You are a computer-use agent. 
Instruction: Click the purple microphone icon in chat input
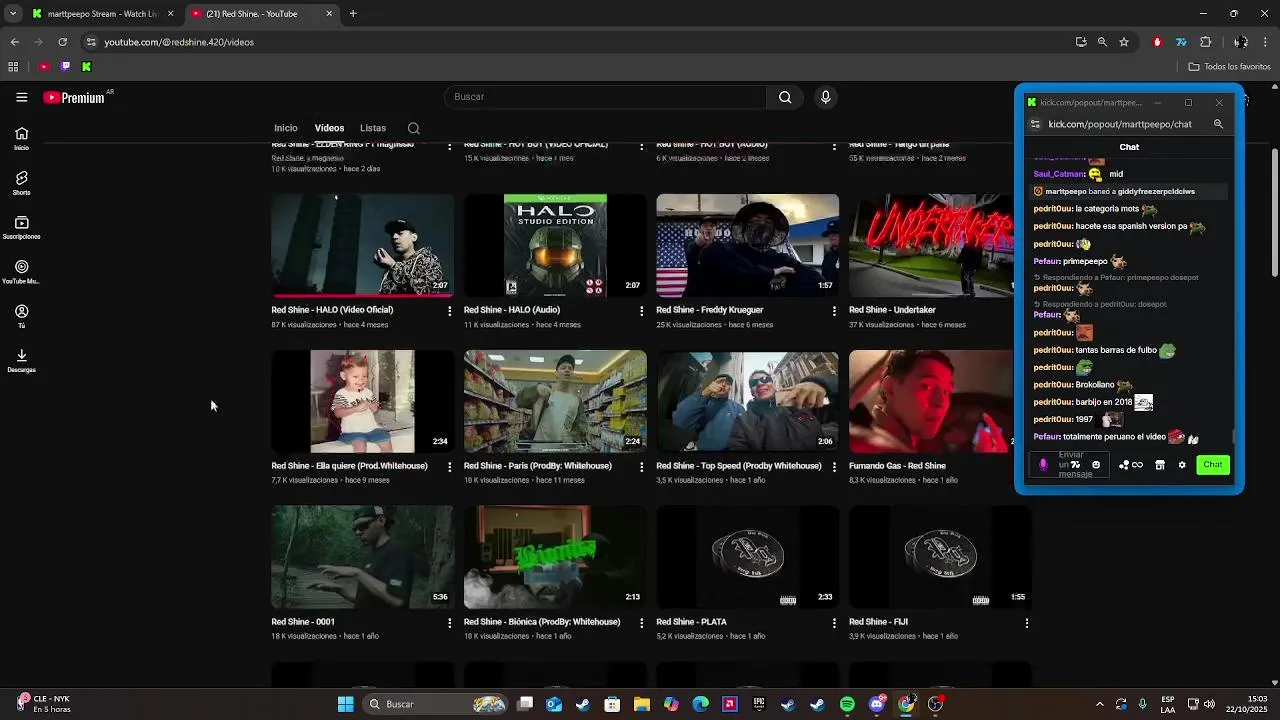point(1043,465)
